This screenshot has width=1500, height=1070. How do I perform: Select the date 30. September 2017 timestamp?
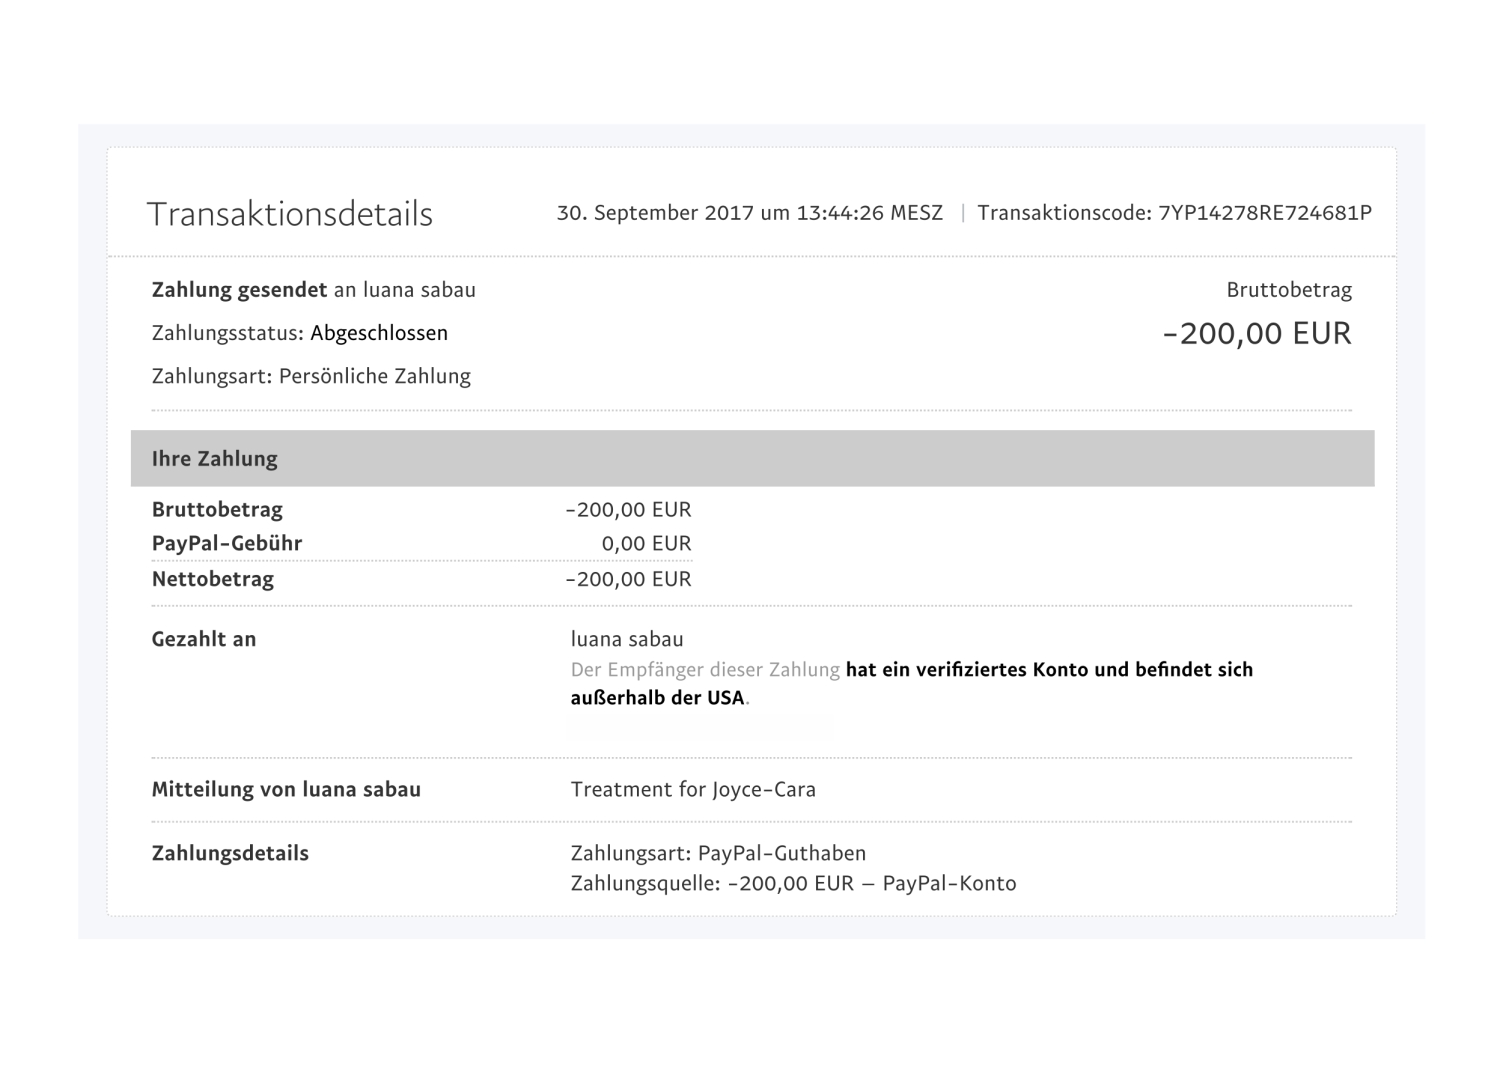tap(750, 213)
